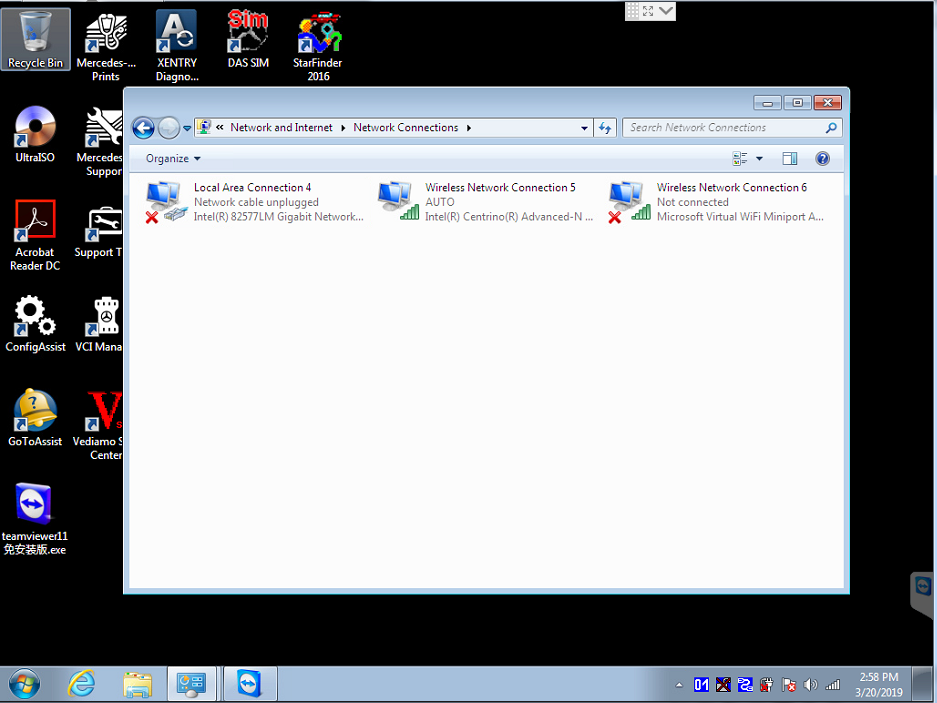Show the preview pane
The image size is (937, 703).
coord(790,158)
